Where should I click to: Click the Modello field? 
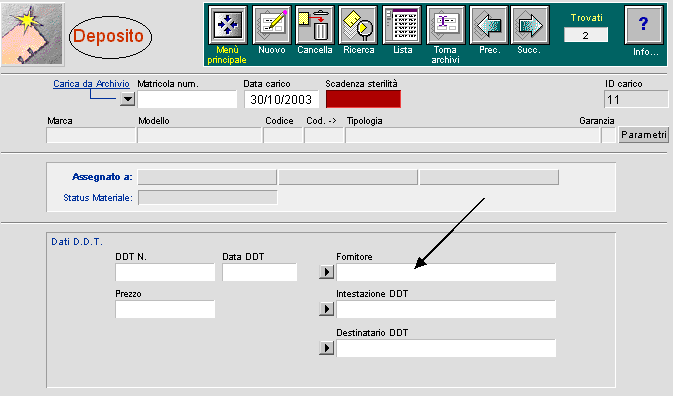pyautogui.click(x=200, y=136)
